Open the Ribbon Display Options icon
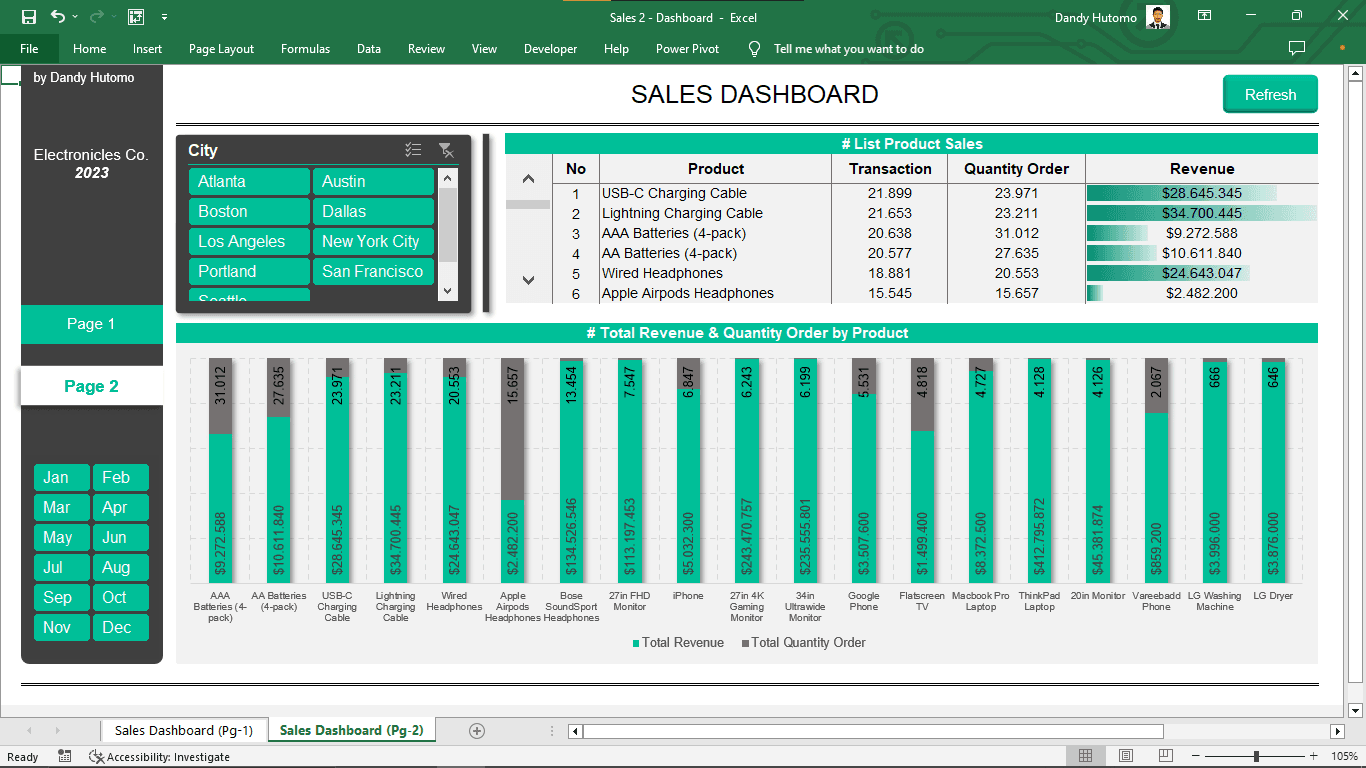The width and height of the screenshot is (1366, 768). click(1205, 17)
